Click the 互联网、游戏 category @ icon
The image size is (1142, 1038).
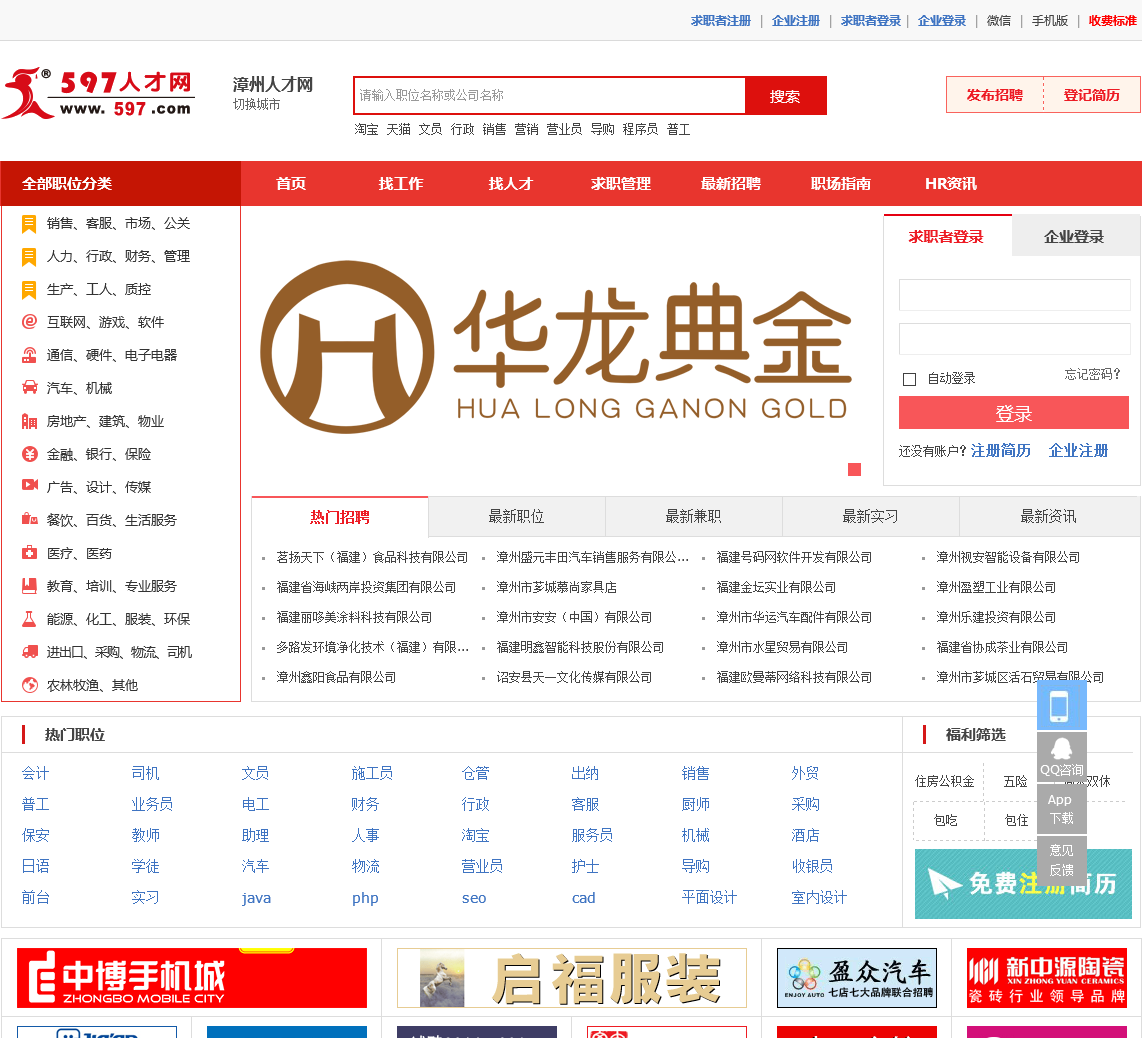tap(29, 322)
